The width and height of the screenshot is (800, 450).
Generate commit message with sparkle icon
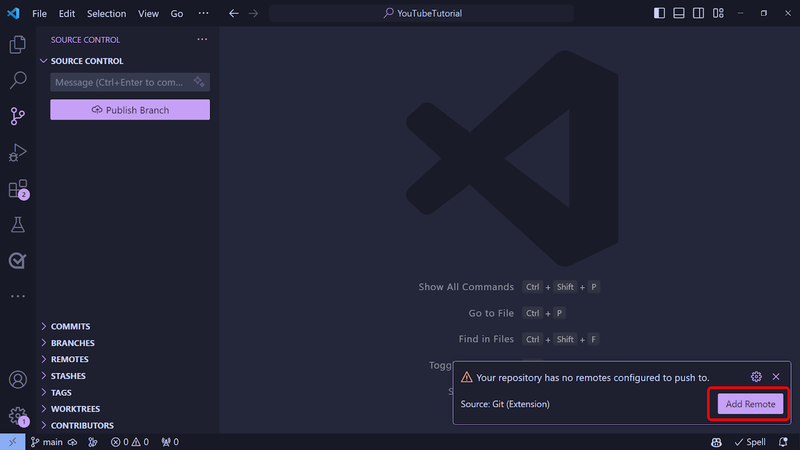pos(199,82)
